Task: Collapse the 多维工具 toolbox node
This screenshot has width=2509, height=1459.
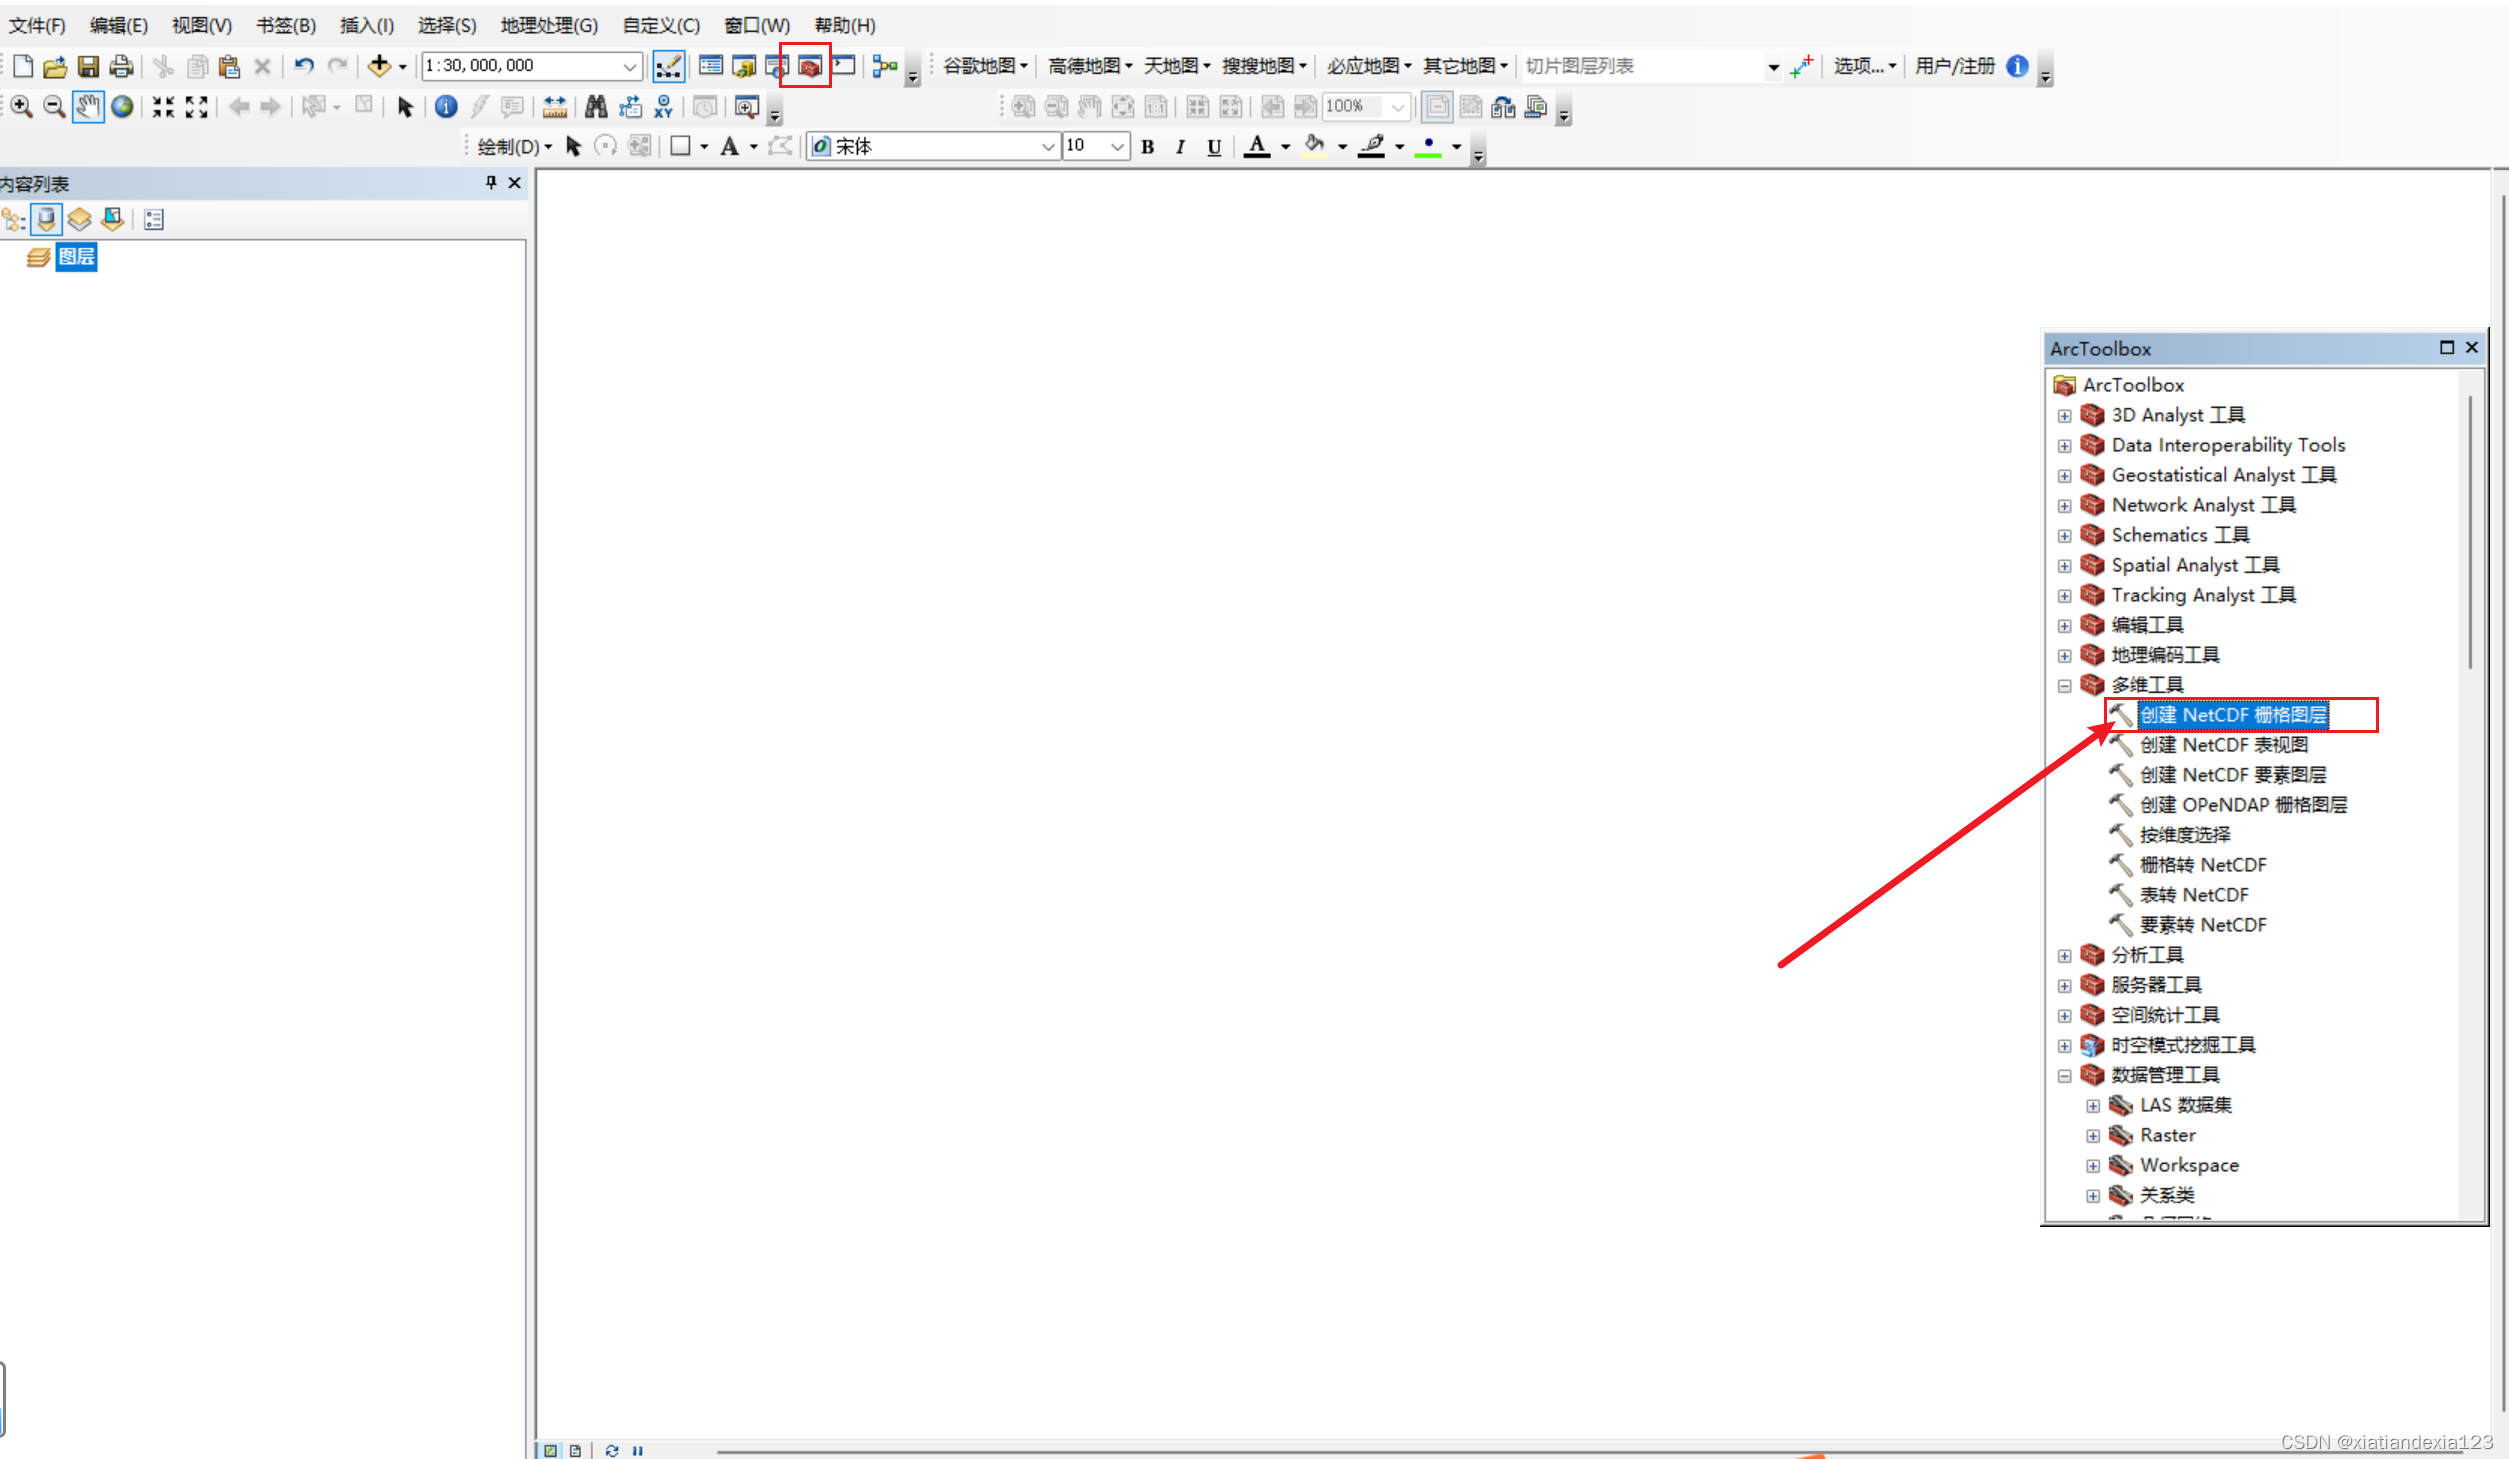Action: (2064, 686)
